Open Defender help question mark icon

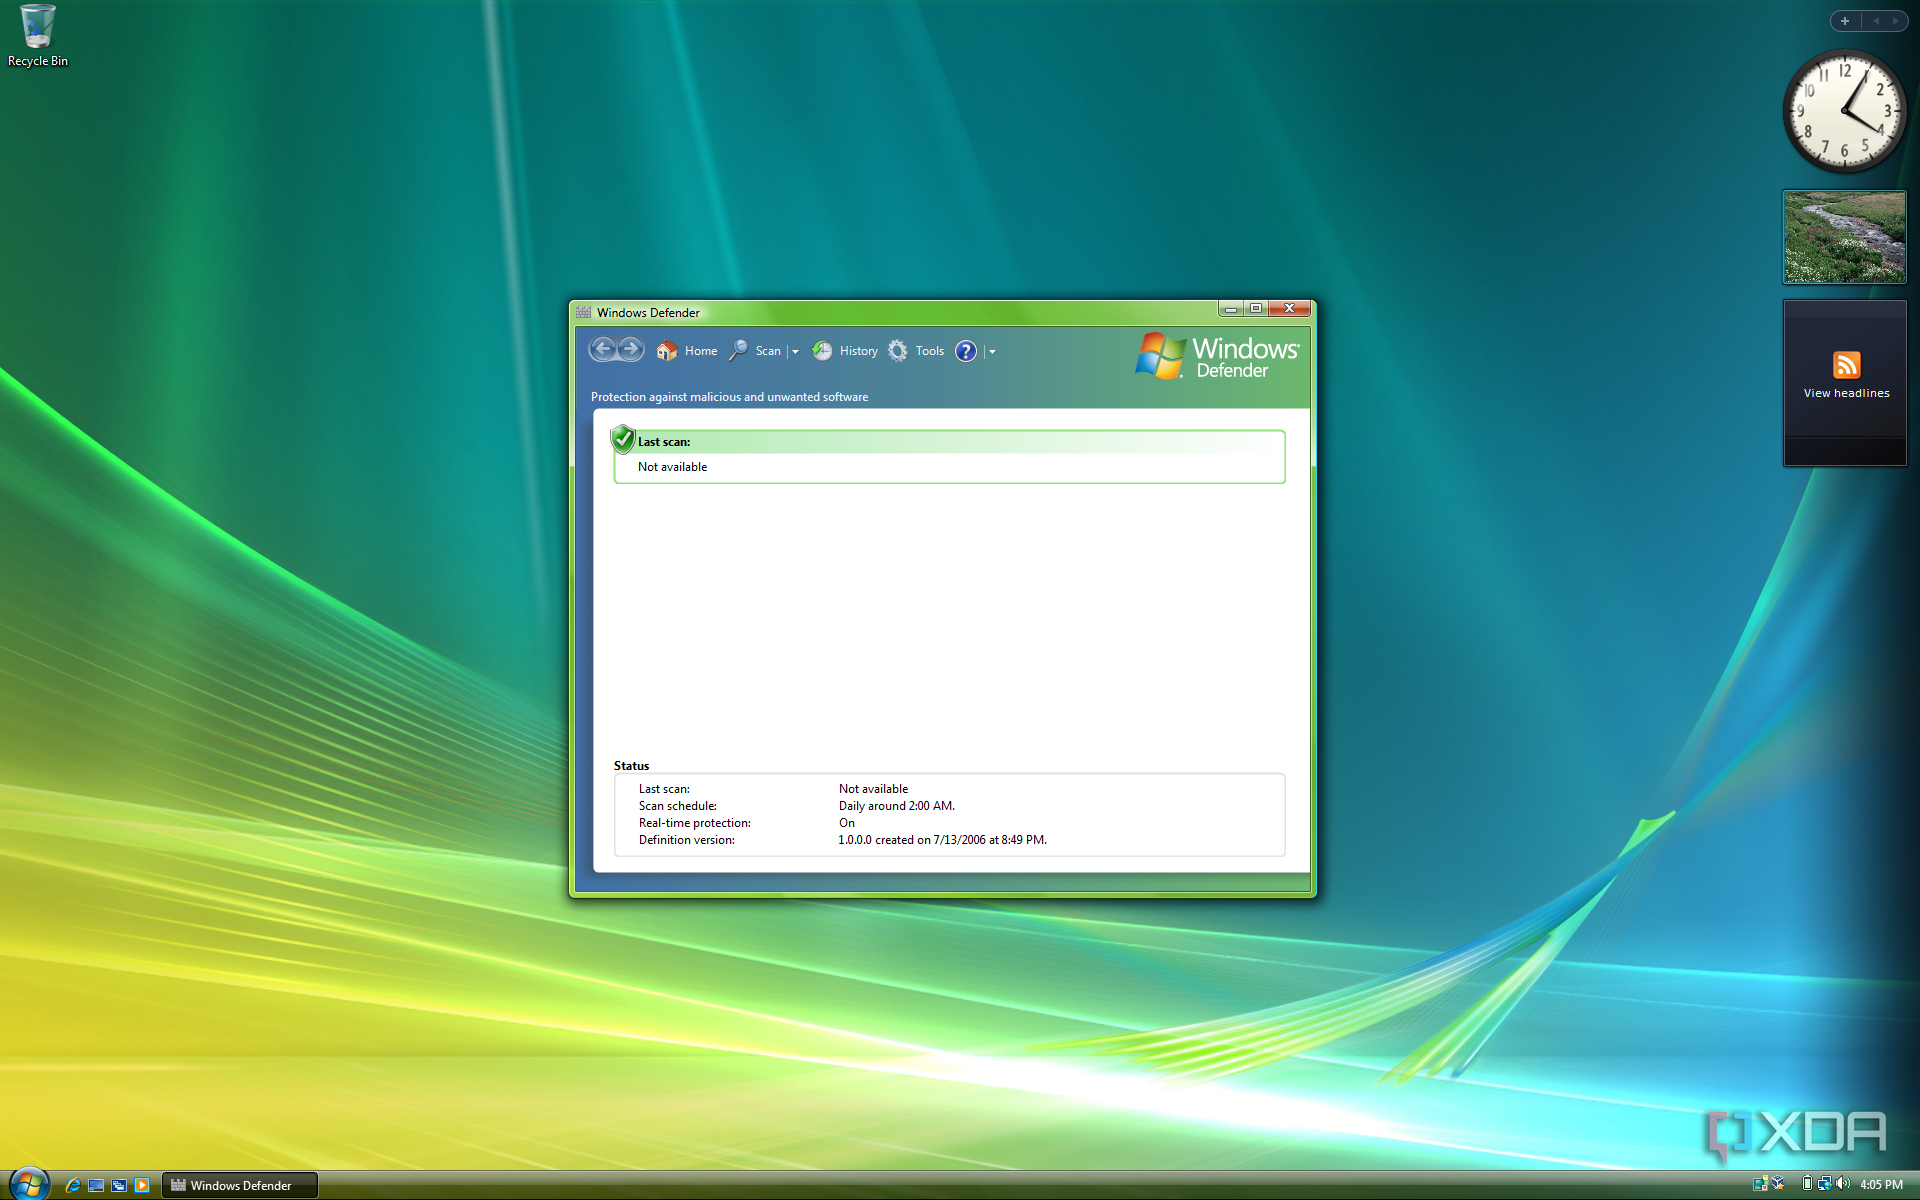tap(966, 351)
